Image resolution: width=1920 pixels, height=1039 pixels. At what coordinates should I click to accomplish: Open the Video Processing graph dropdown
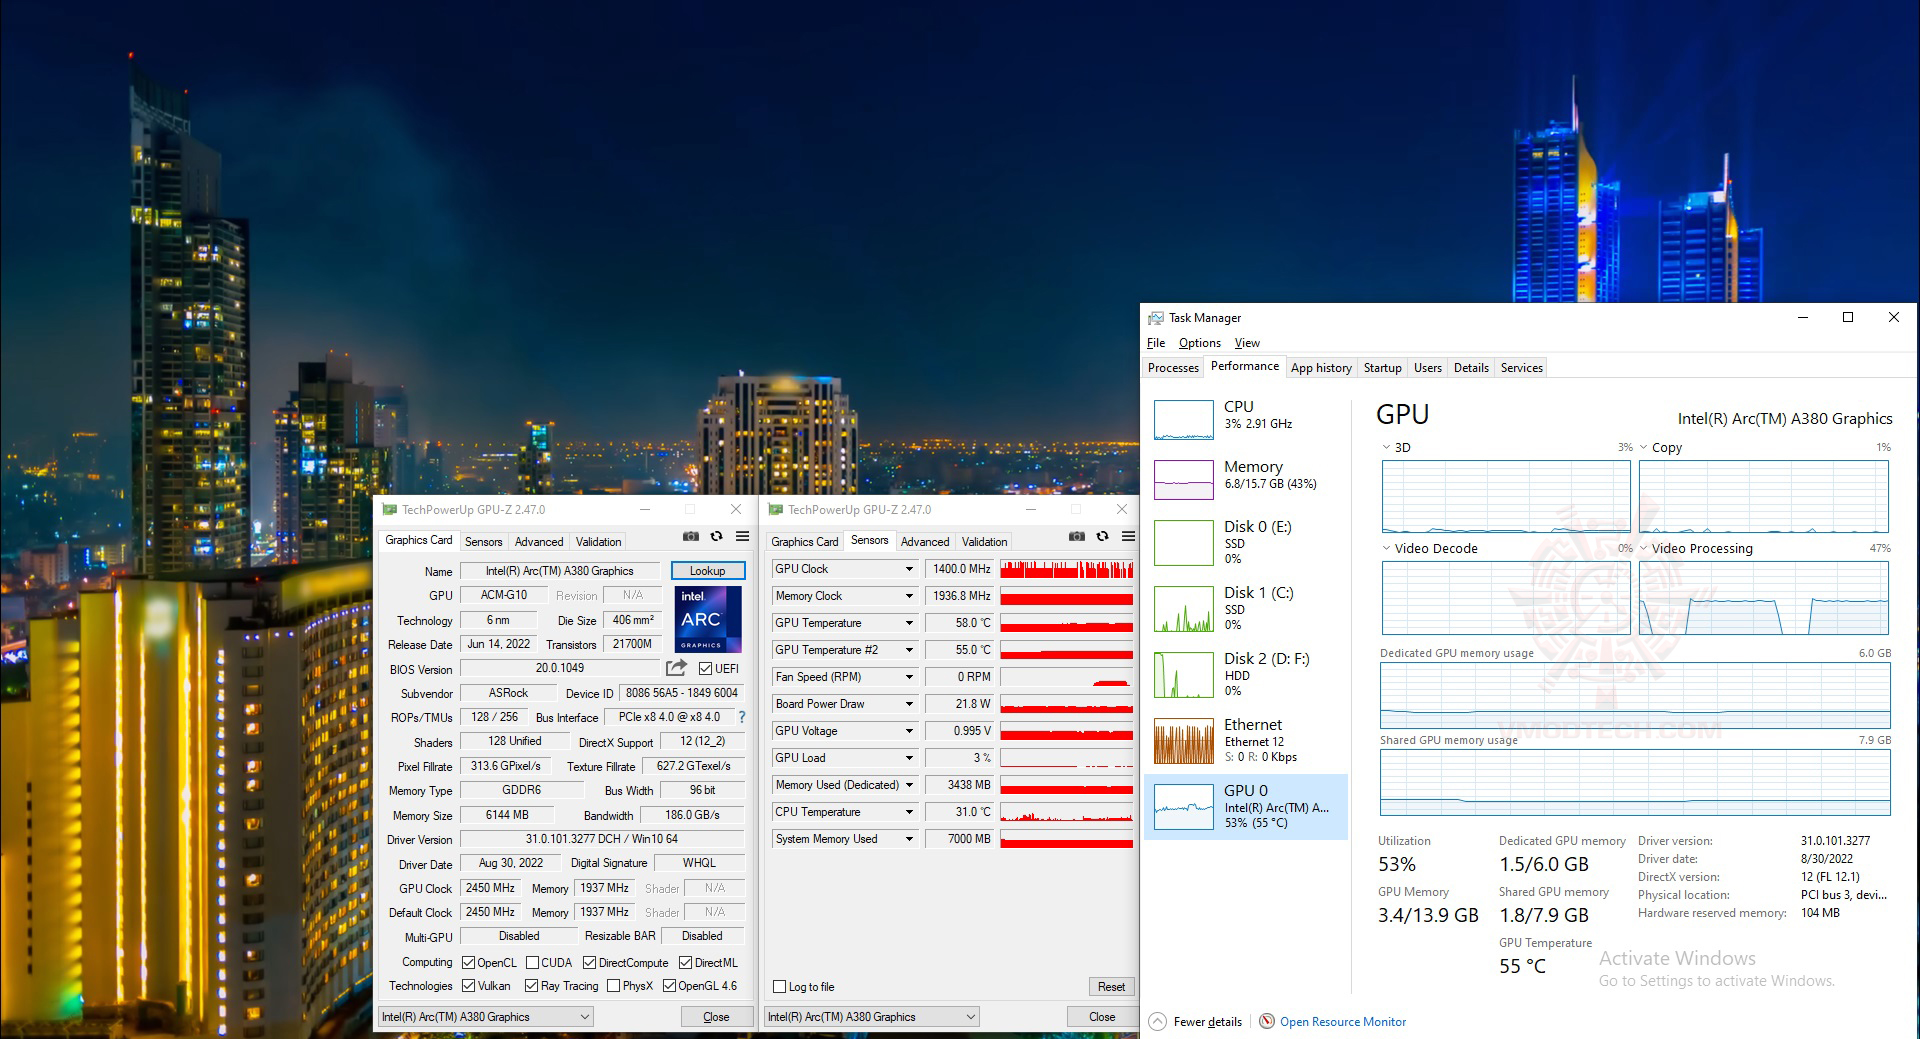coord(1644,548)
